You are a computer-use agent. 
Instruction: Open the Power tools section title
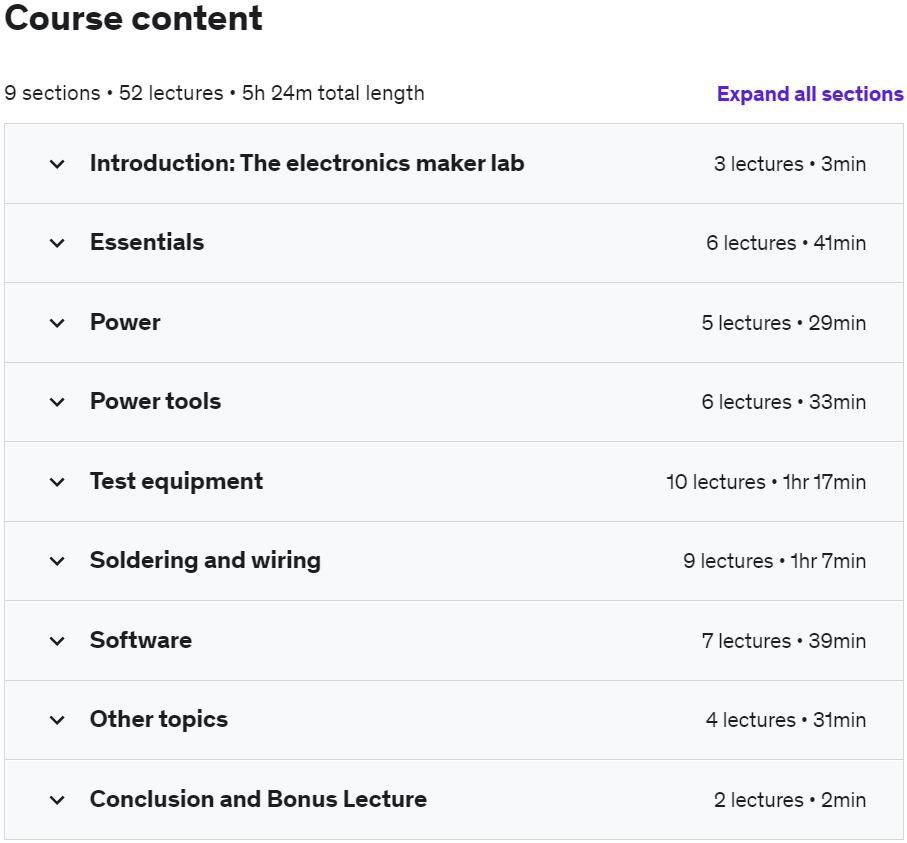[155, 401]
